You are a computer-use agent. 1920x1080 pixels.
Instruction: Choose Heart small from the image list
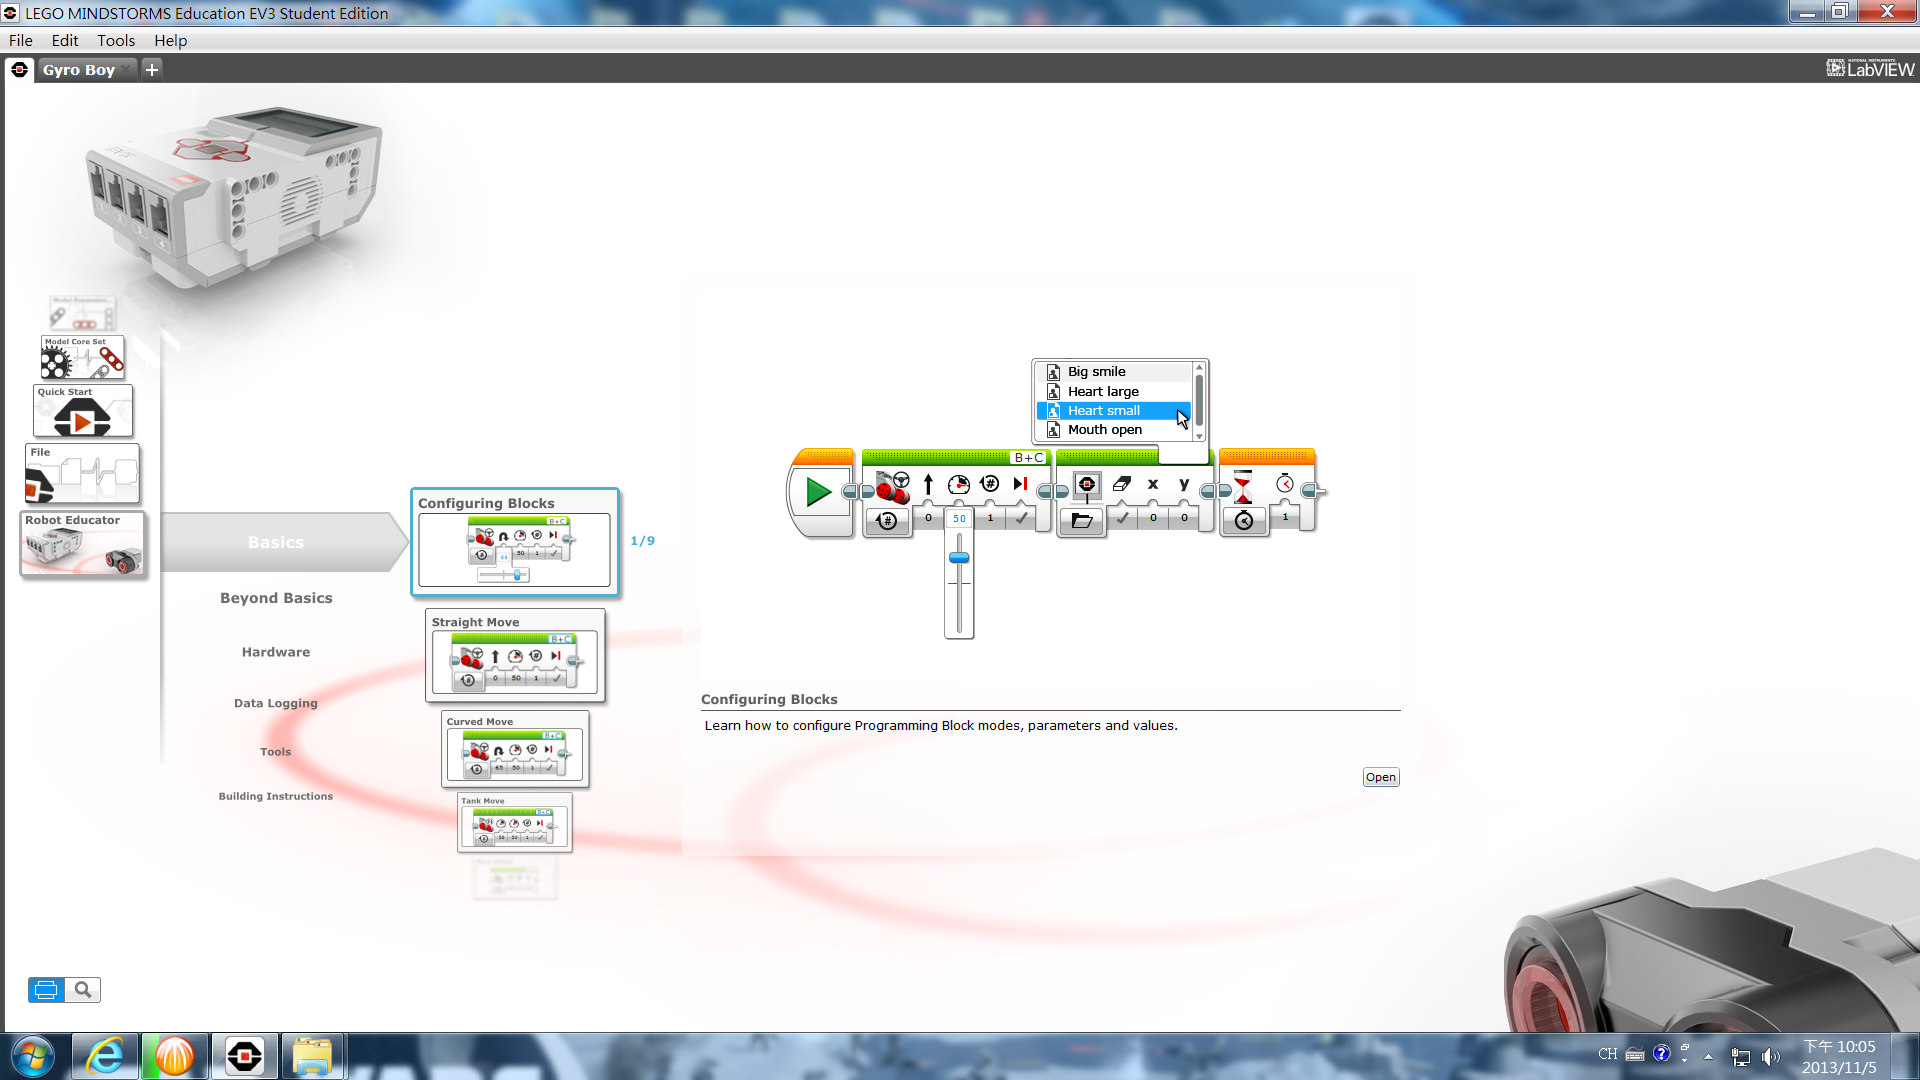[1114, 411]
